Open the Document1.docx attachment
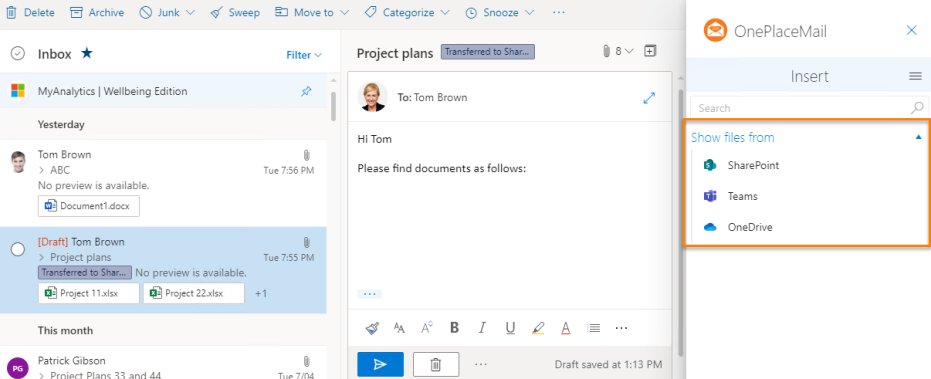The width and height of the screenshot is (931, 379). (x=88, y=206)
